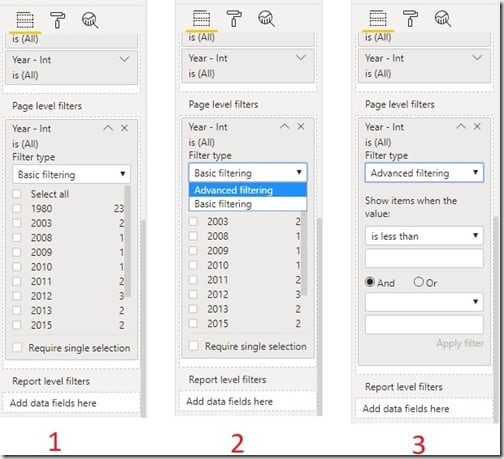Screen dimensions: 504x459
Task: Open Fields tab icon in panel 2
Action: tap(201, 18)
